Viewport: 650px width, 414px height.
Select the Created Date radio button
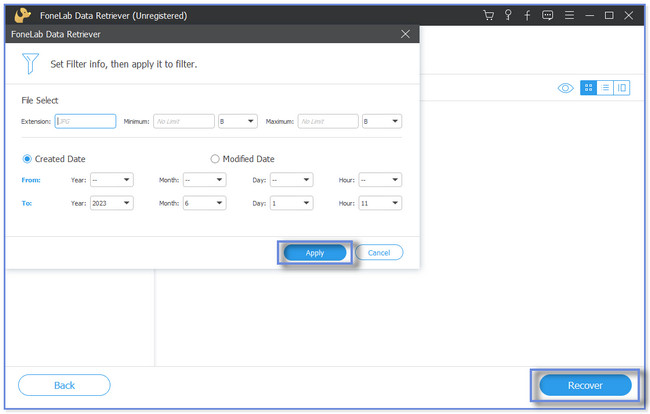click(x=27, y=159)
